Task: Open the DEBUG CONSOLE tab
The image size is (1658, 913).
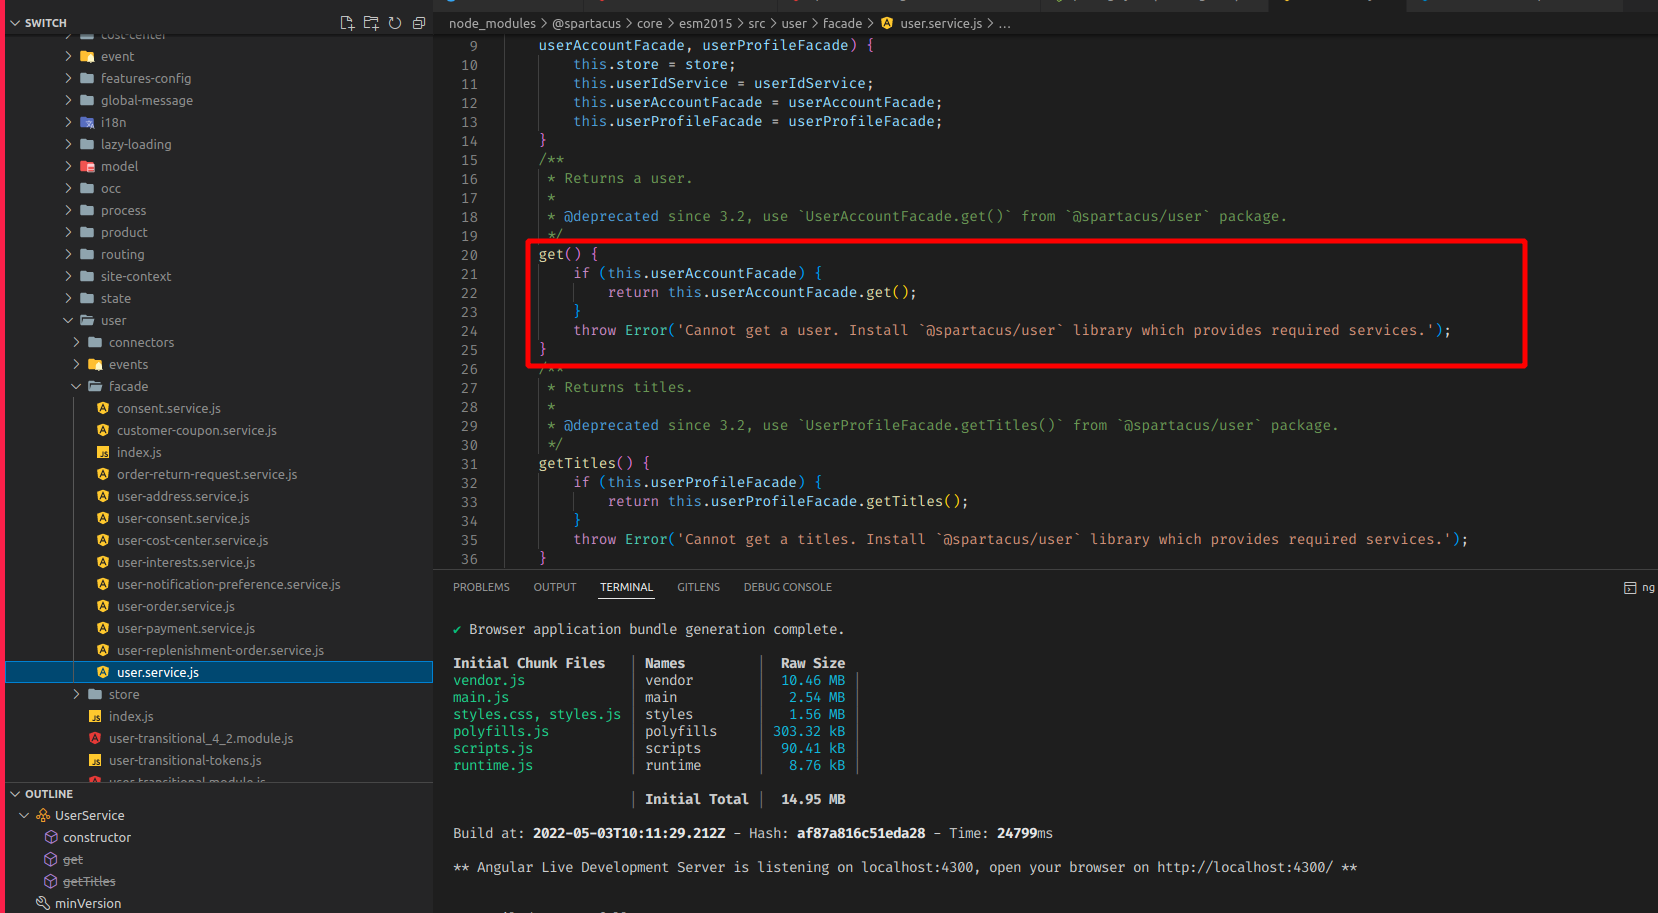Action: pos(788,588)
